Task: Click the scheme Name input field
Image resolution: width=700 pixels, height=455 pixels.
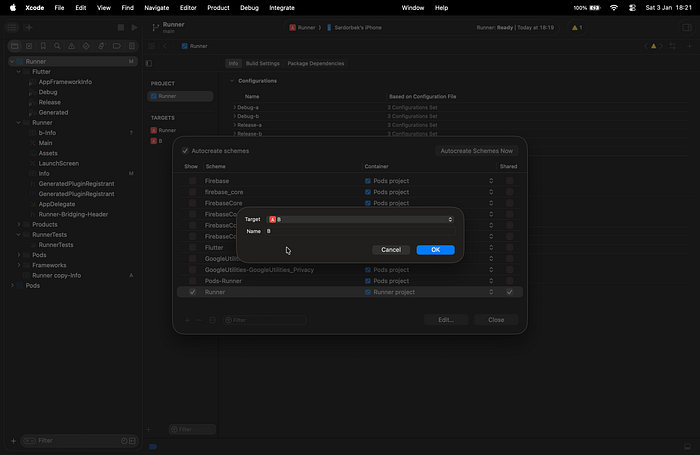Action: pos(360,231)
